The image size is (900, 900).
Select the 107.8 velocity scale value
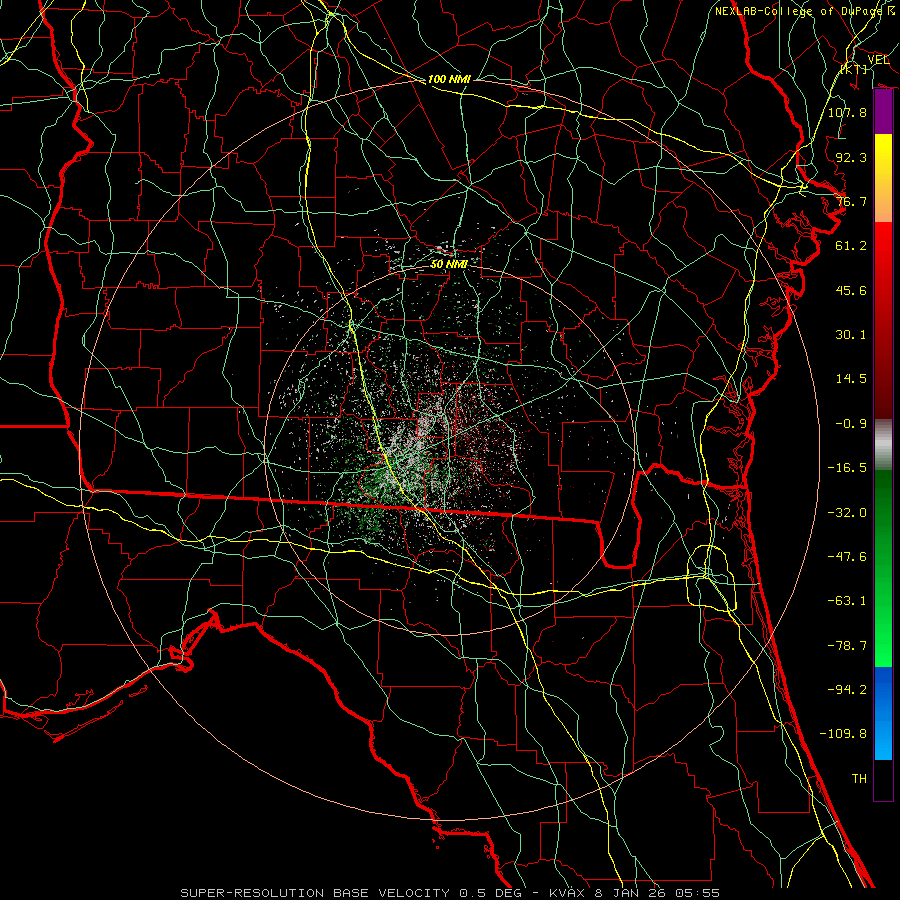(x=847, y=112)
